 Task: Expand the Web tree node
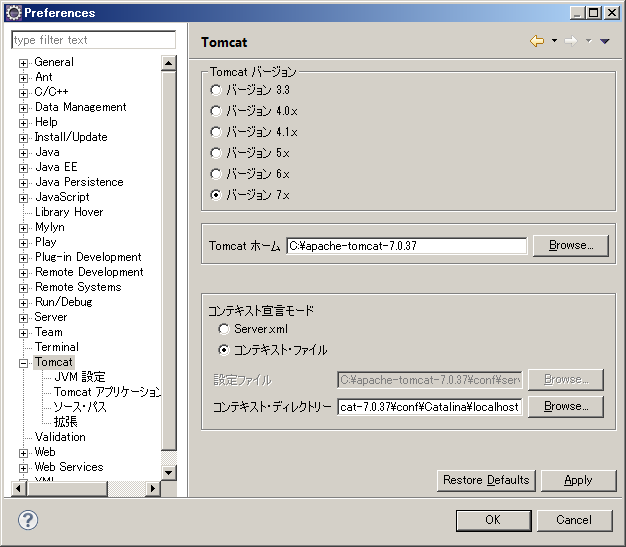click(x=24, y=453)
